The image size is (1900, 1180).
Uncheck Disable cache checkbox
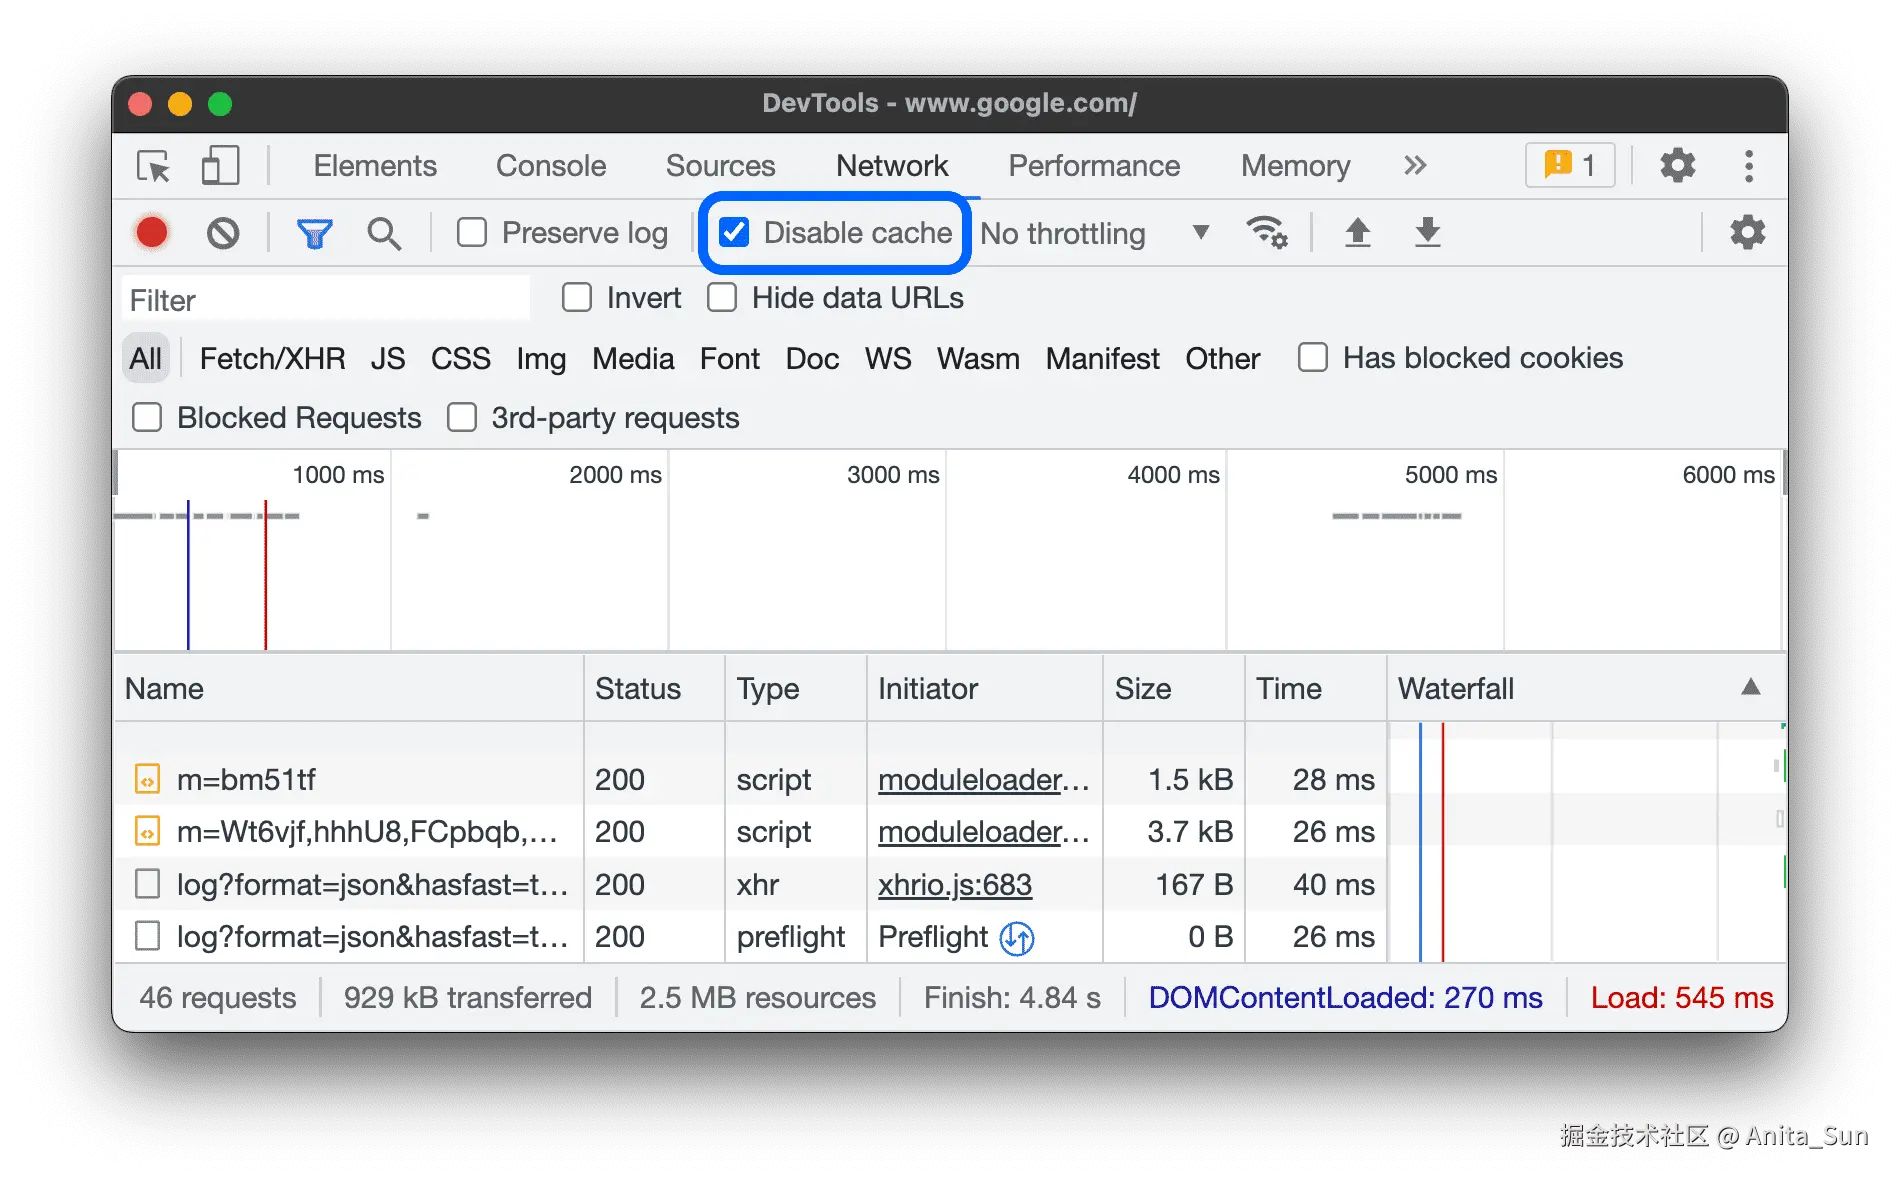click(734, 233)
